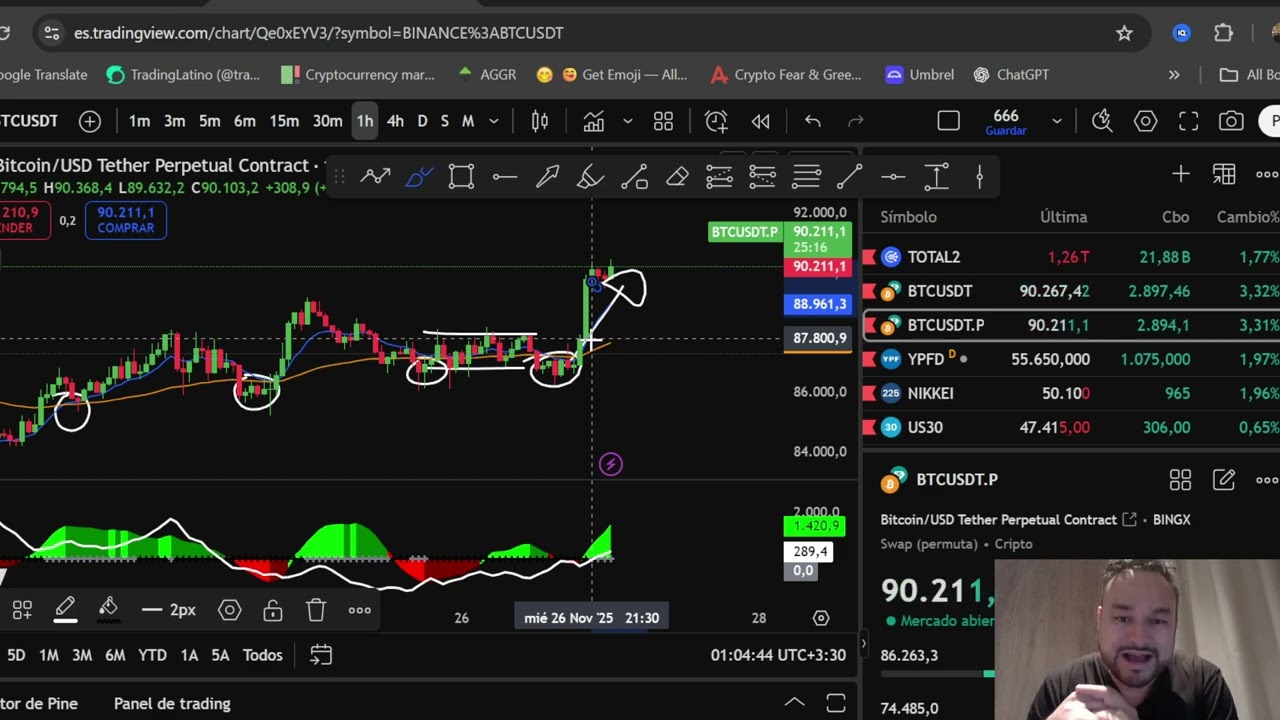Maximize the bottom panel
Viewport: 1280px width, 720px height.
pos(836,703)
